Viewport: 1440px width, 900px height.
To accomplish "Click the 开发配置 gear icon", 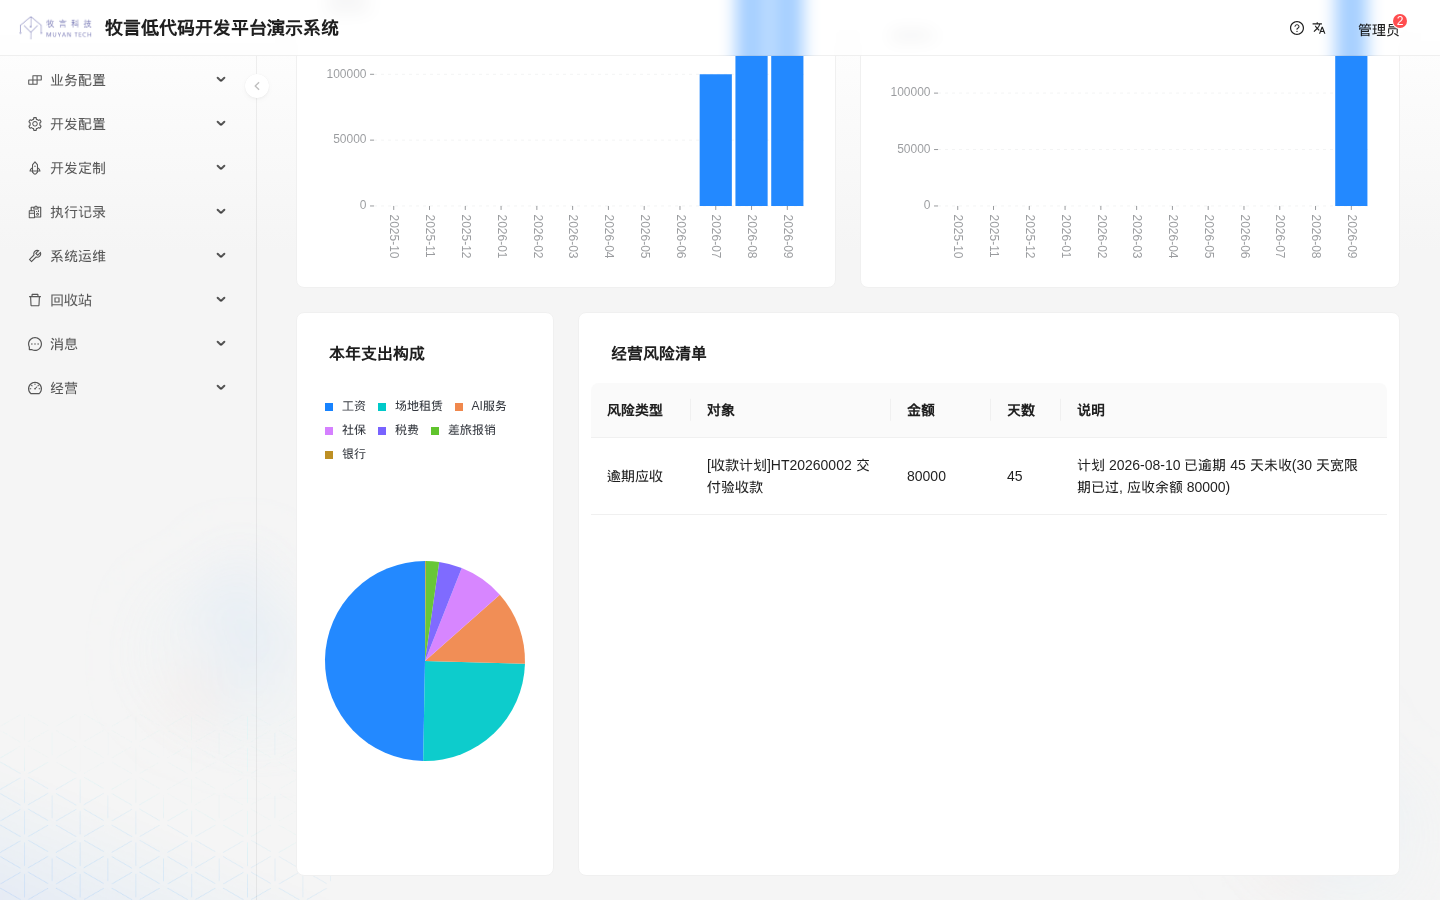I will point(35,124).
